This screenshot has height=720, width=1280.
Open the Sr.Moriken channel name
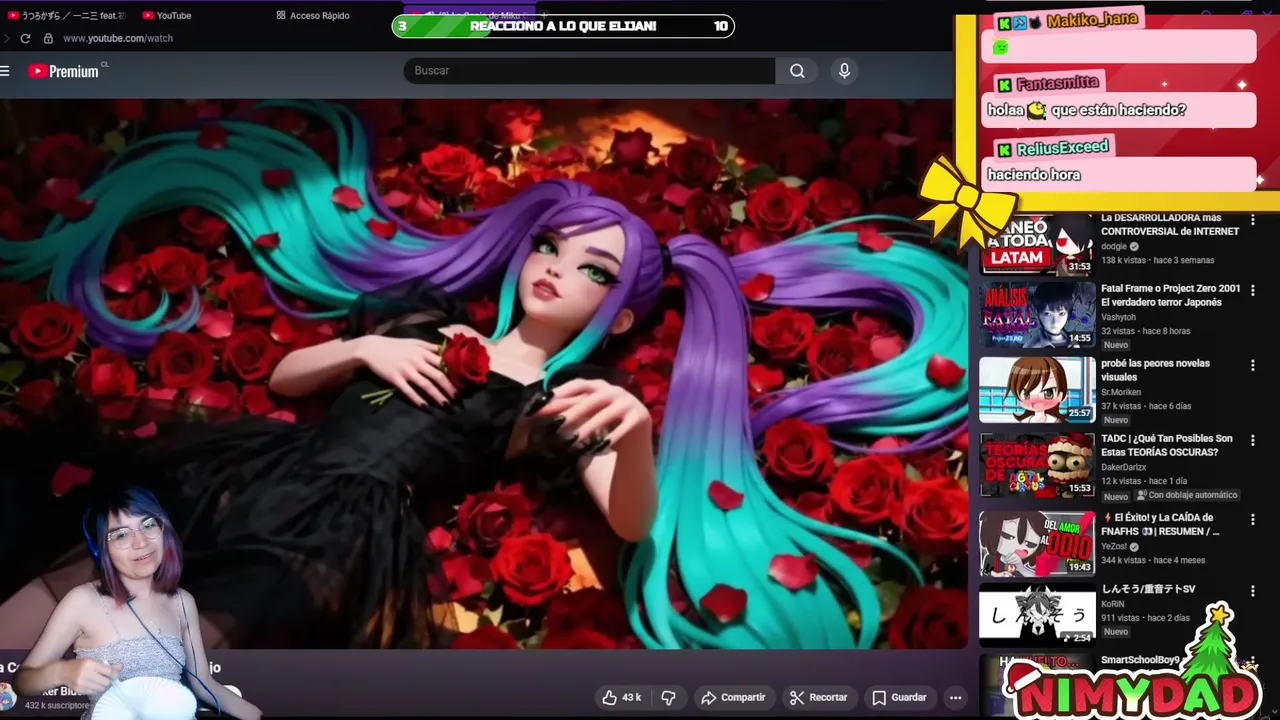click(x=1121, y=392)
